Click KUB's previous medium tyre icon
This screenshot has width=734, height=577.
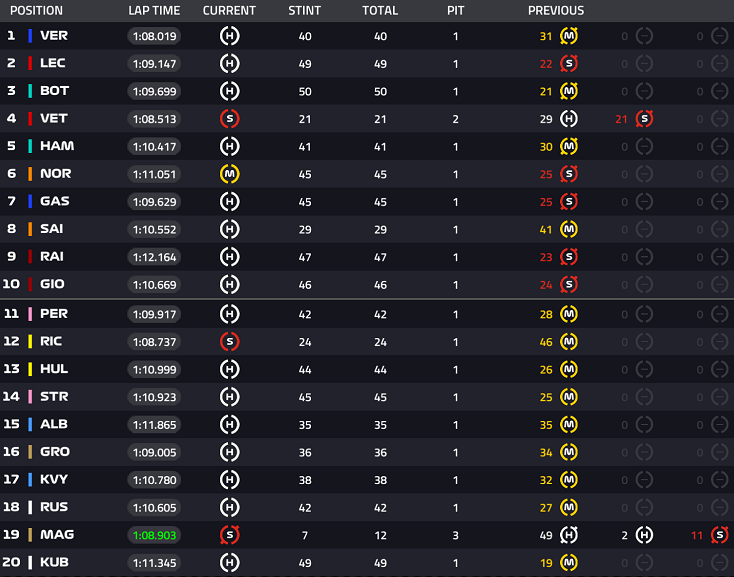pos(569,562)
